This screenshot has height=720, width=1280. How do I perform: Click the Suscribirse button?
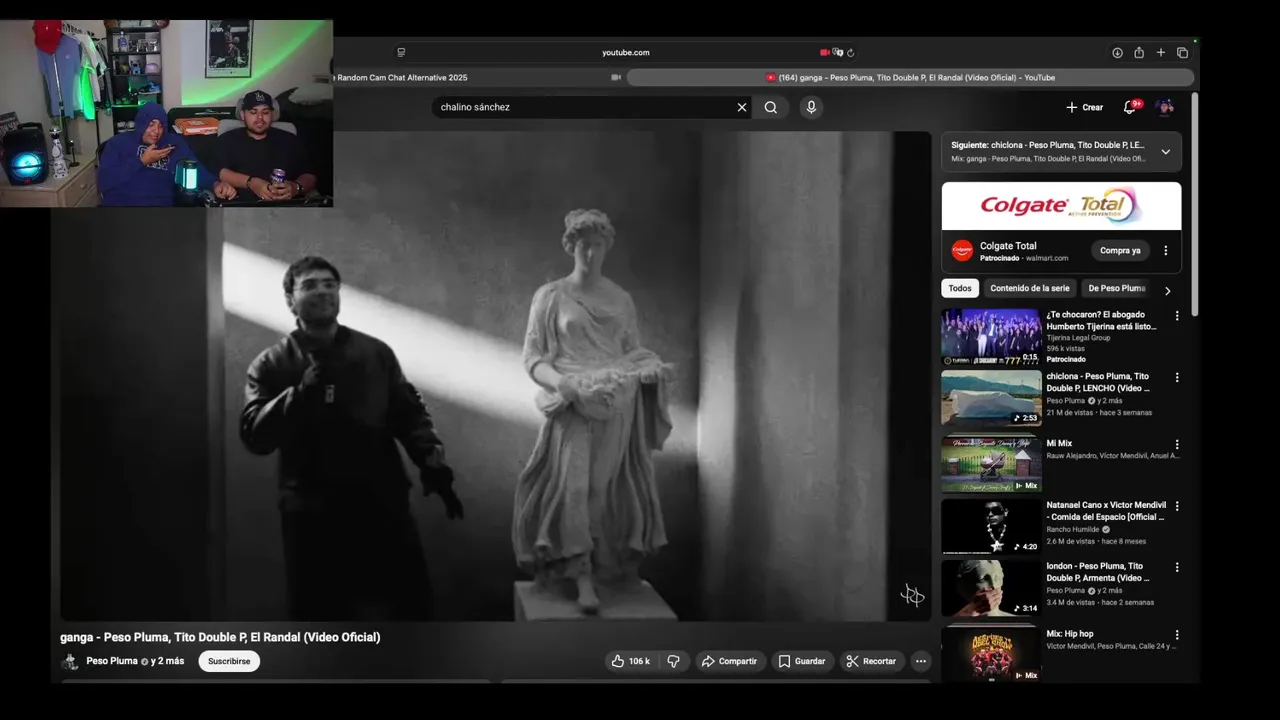point(229,661)
